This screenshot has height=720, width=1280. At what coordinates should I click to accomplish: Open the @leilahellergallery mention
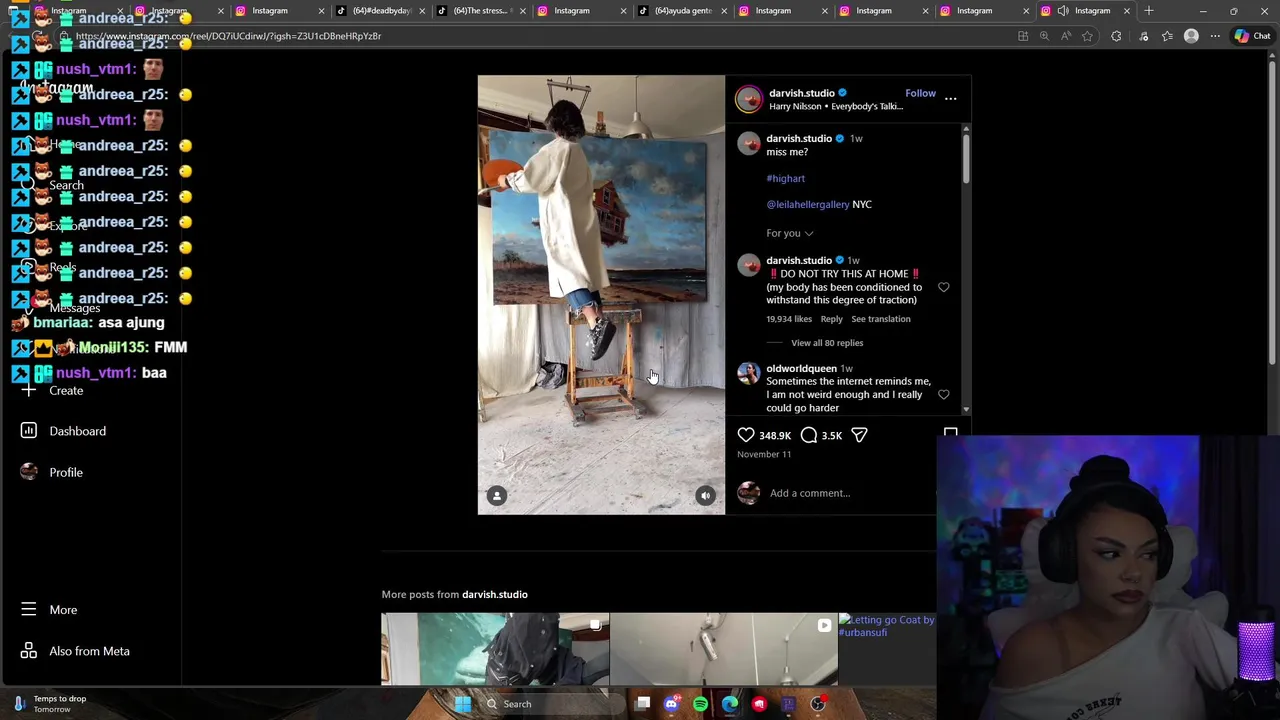(x=807, y=204)
